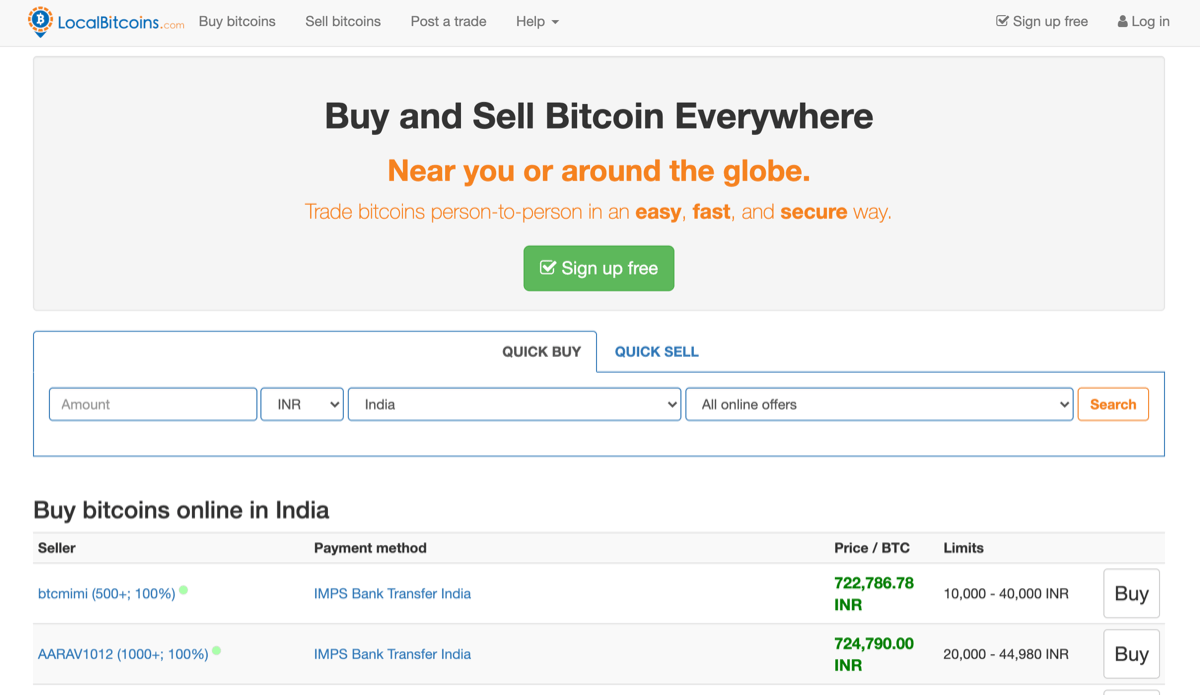Open the currency dropdown showing INR

(301, 404)
